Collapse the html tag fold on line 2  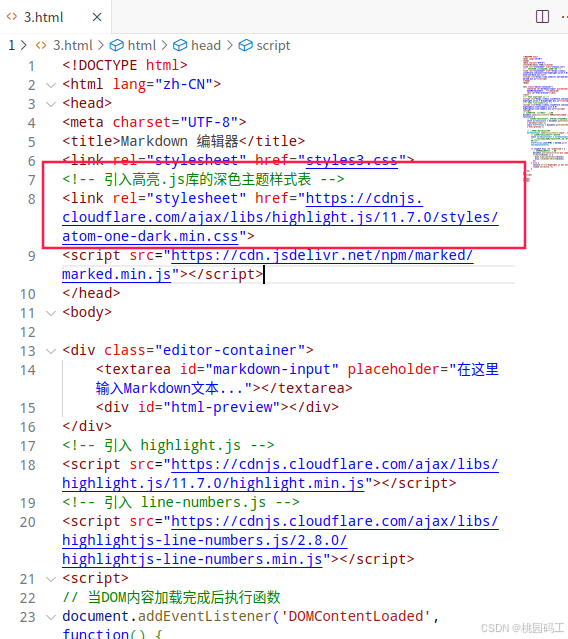click(x=51, y=85)
